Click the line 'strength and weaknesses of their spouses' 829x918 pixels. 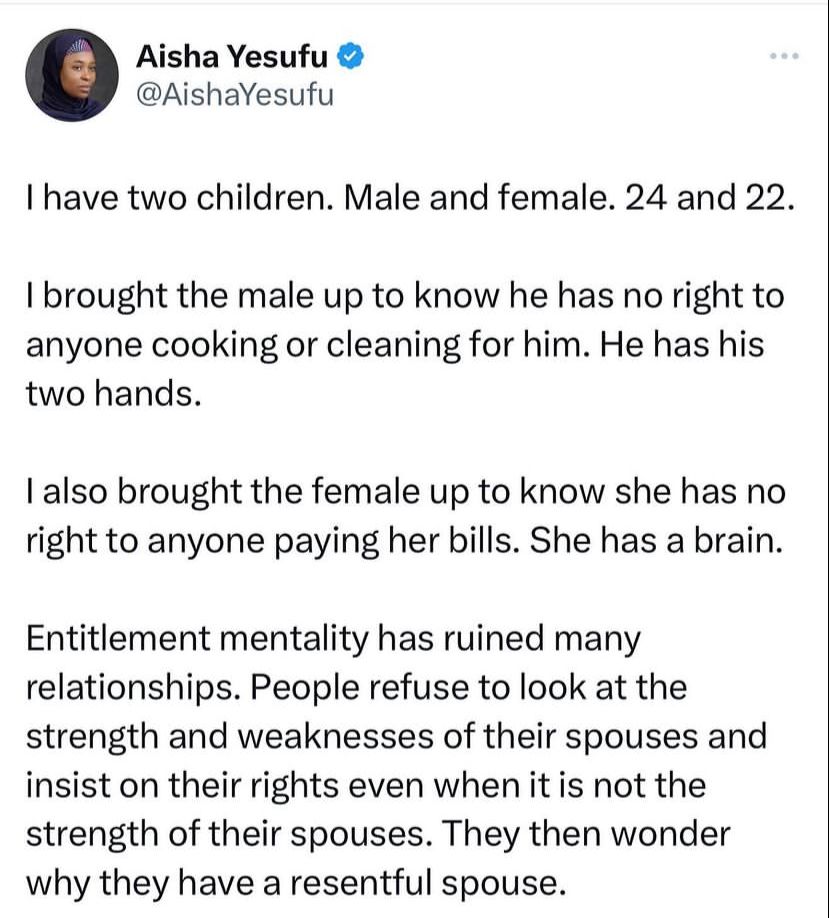(396, 737)
